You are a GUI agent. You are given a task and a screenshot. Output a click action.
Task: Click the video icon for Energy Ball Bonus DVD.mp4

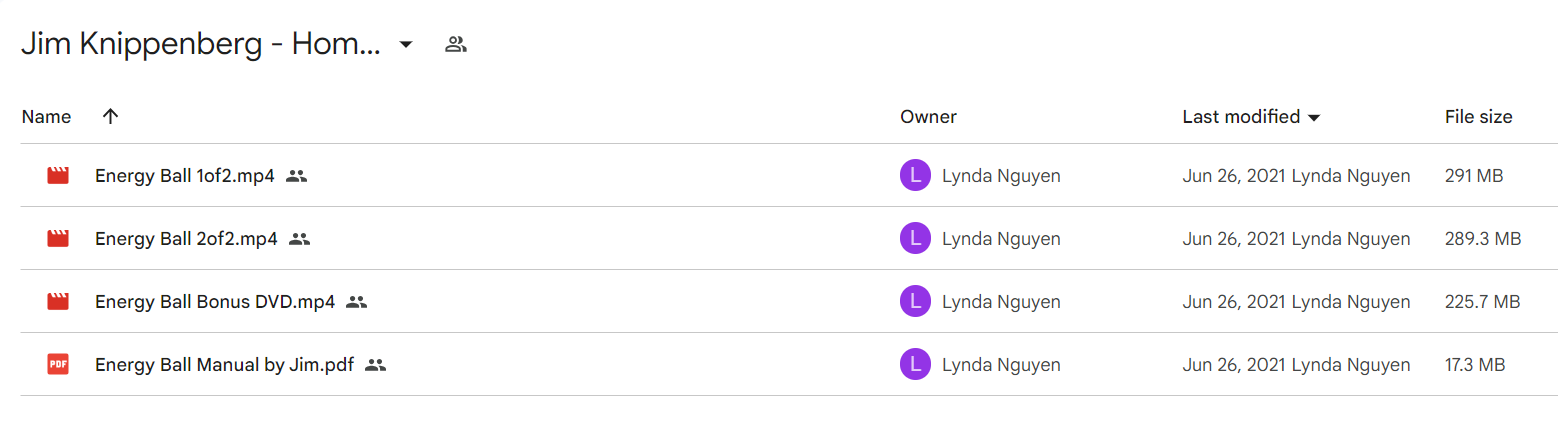click(x=58, y=302)
